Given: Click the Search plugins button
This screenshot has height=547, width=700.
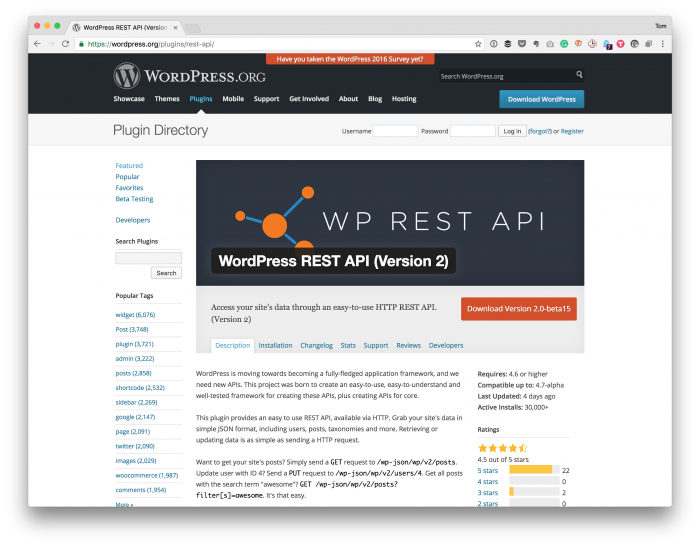Looking at the screenshot, I should click(166, 273).
